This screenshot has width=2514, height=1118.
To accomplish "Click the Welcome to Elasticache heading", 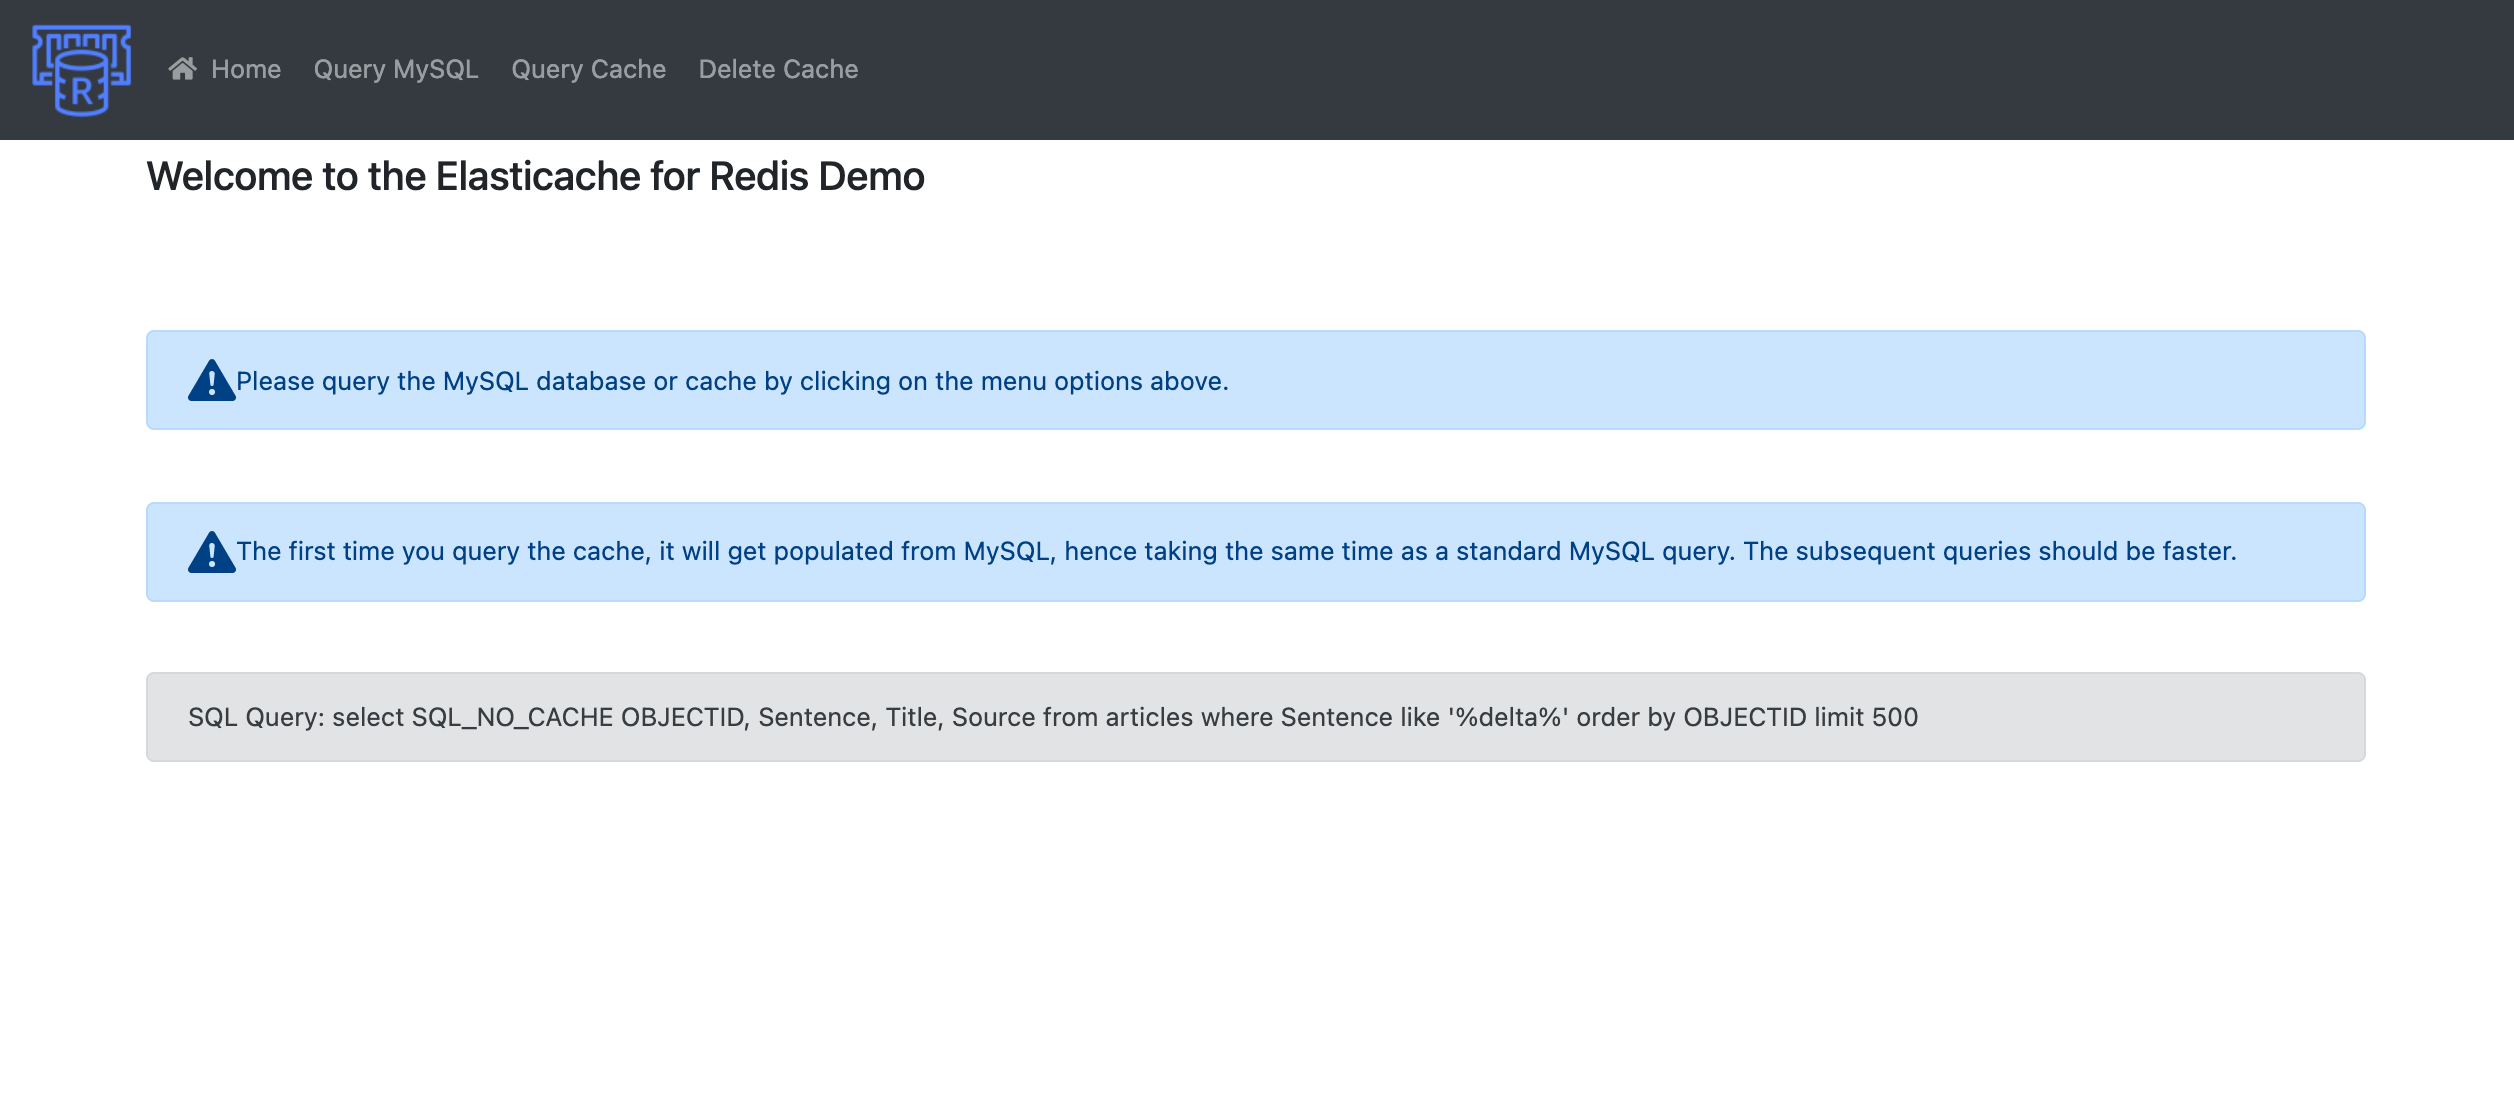I will [535, 177].
